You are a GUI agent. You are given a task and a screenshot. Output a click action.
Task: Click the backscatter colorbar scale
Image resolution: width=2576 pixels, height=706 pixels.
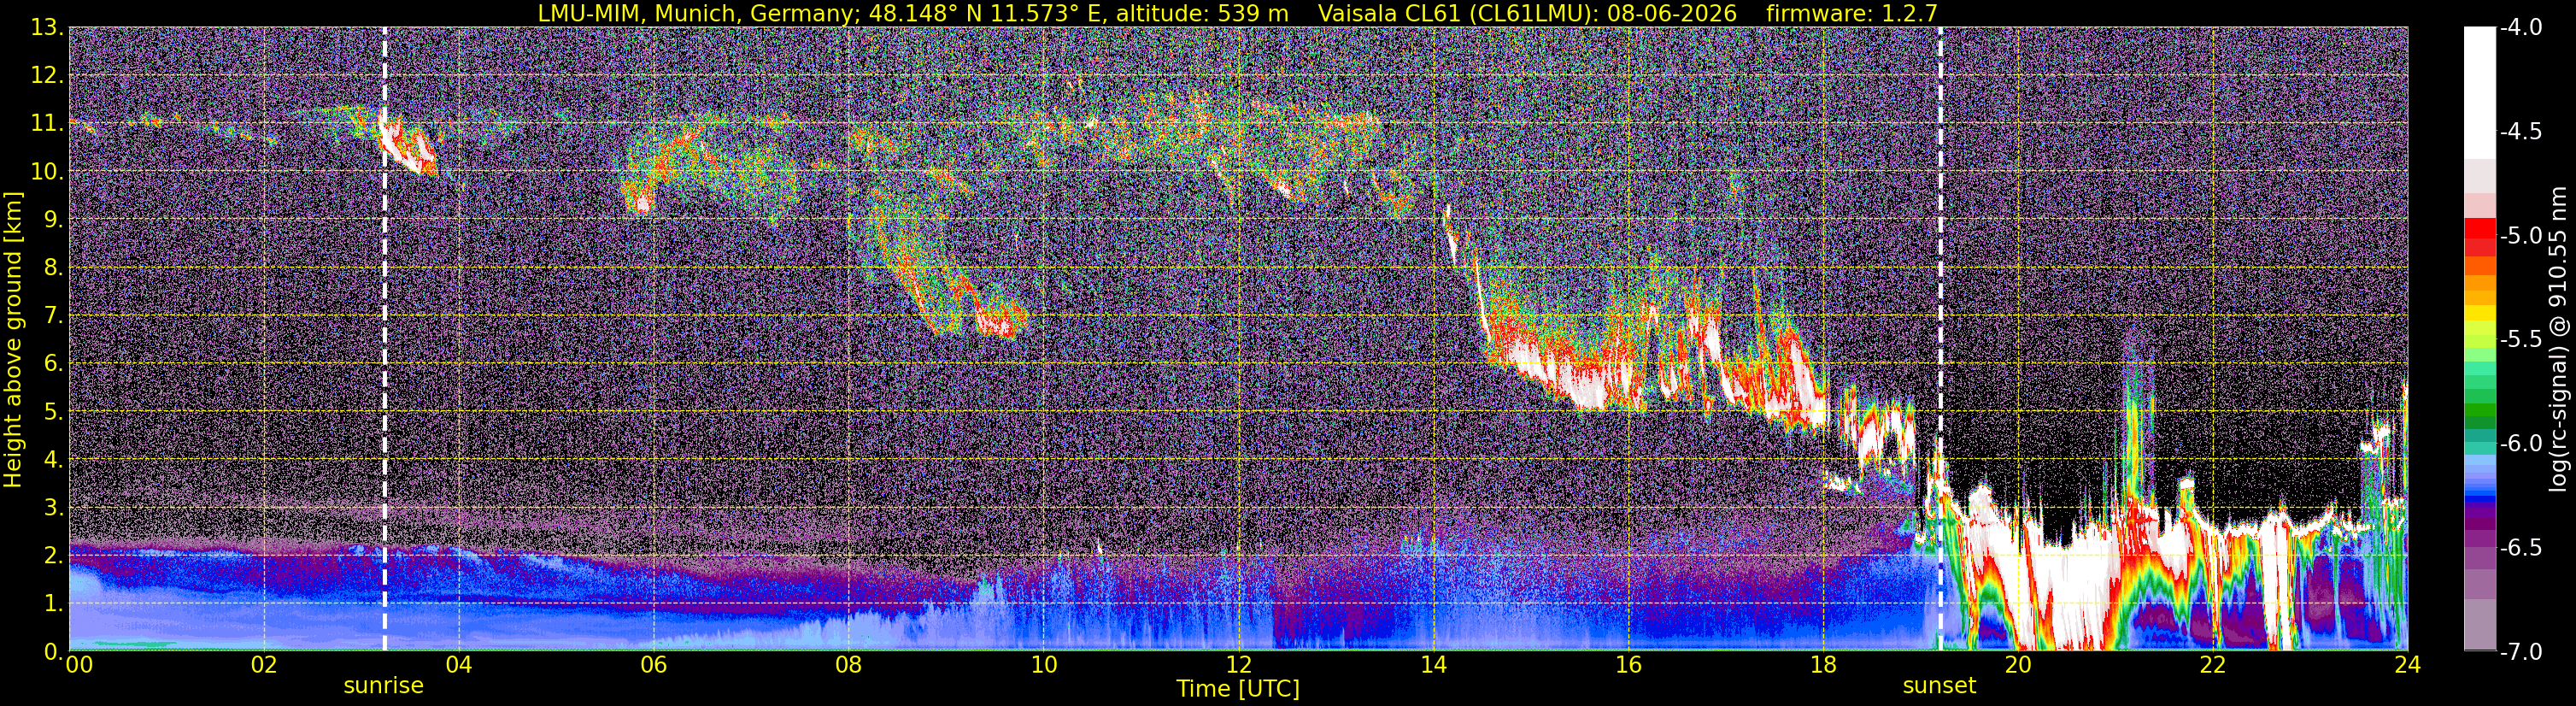point(2479,339)
